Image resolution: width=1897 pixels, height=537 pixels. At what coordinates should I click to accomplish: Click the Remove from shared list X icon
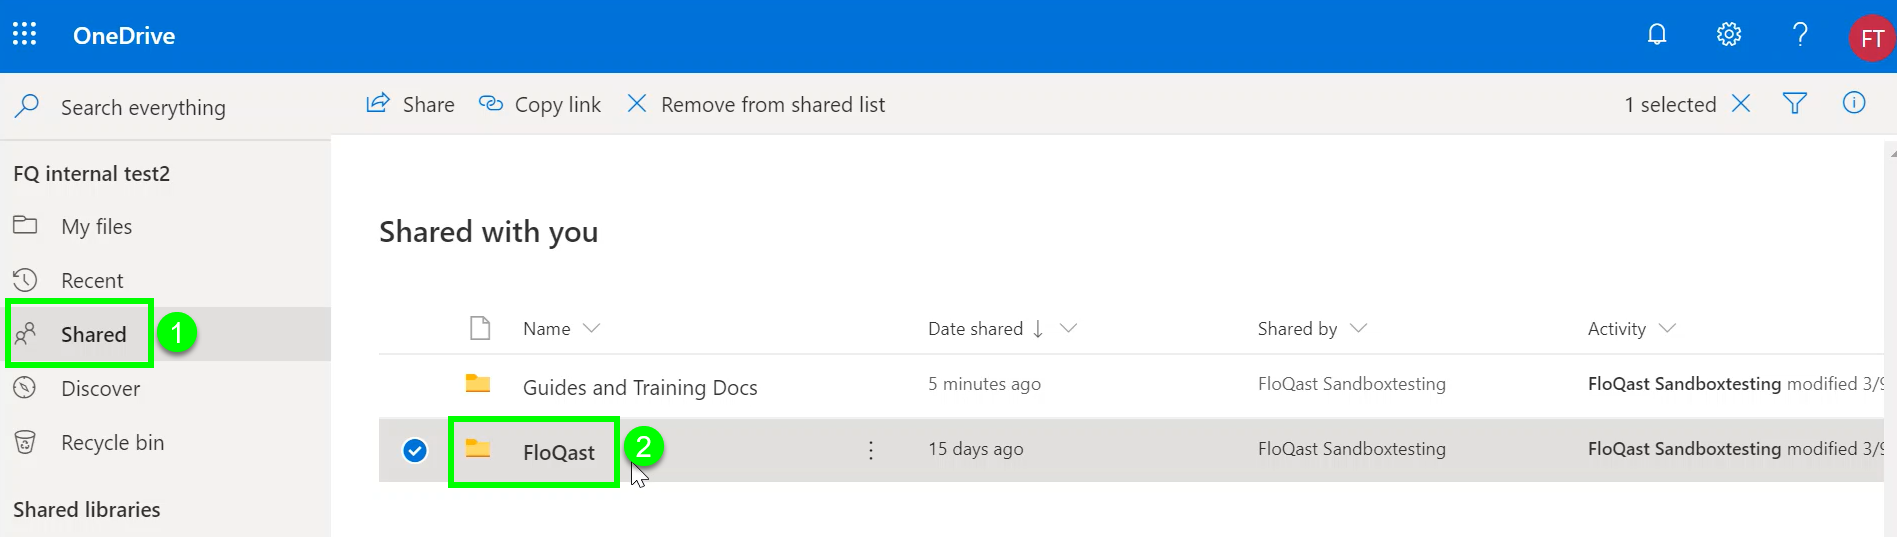636,103
